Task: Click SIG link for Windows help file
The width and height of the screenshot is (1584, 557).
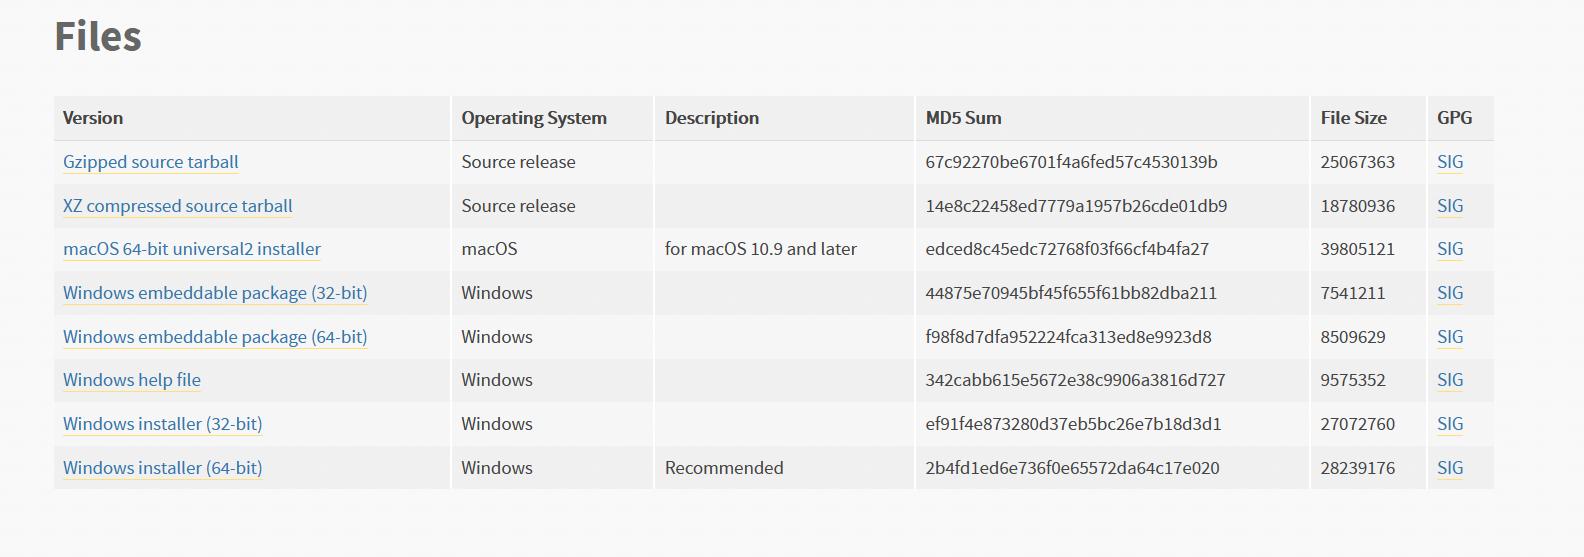Action: (x=1449, y=380)
